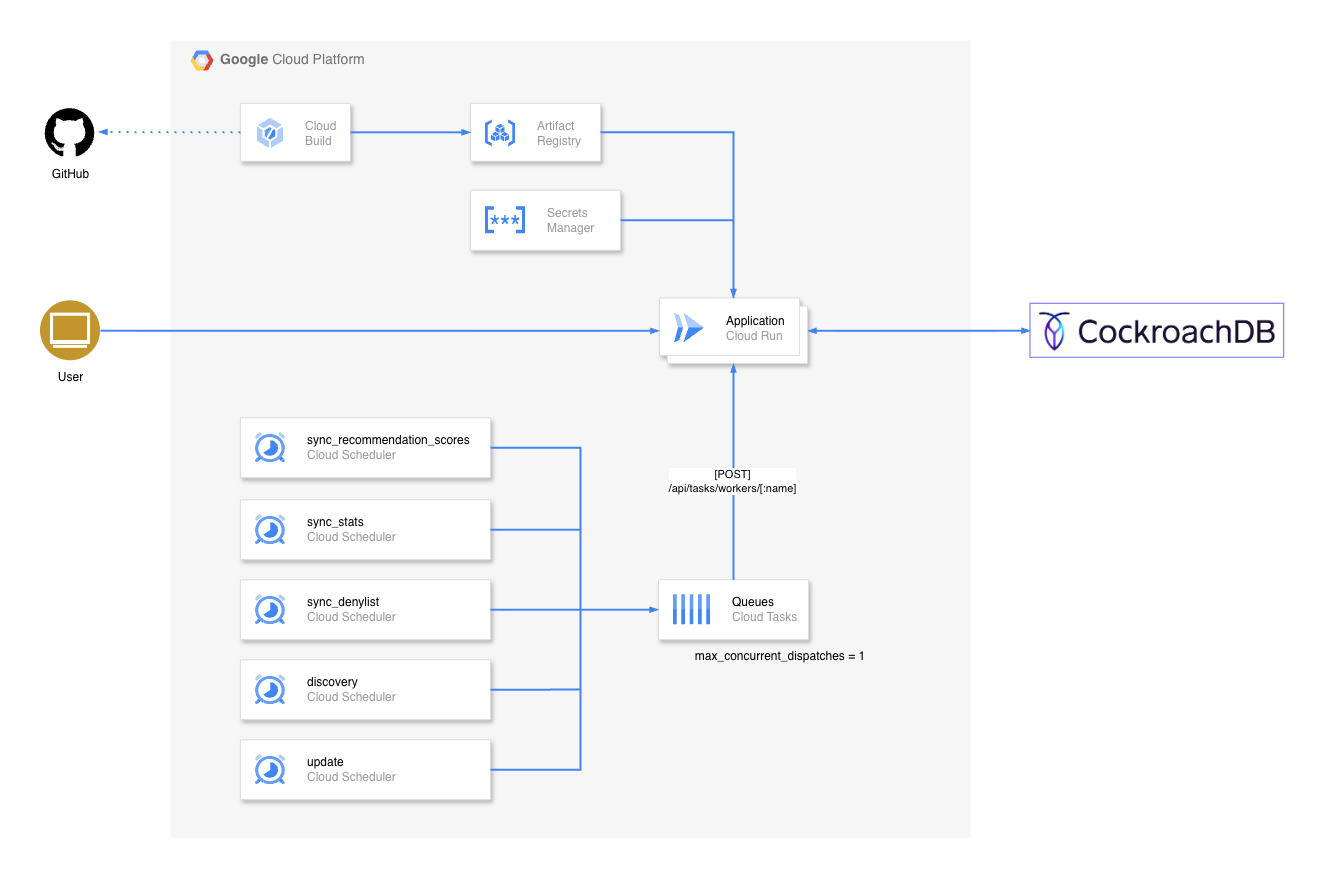Select the [POST] /api/tasks/workers label
Viewport: 1324px width, 878px height.
point(732,481)
